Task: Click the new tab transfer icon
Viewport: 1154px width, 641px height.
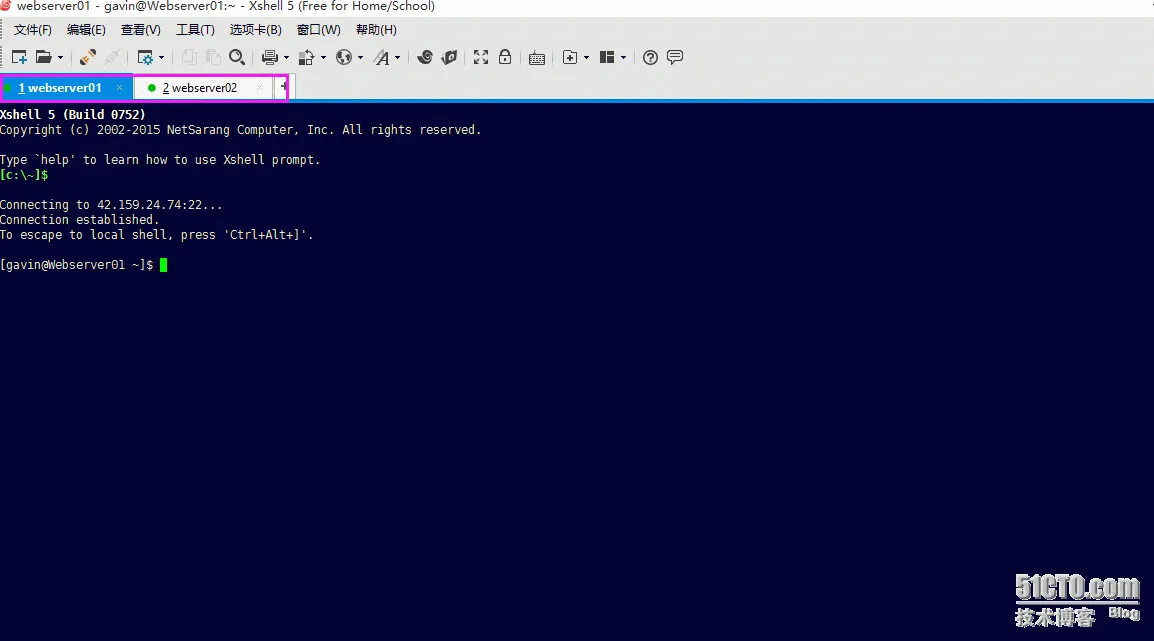Action: (570, 57)
